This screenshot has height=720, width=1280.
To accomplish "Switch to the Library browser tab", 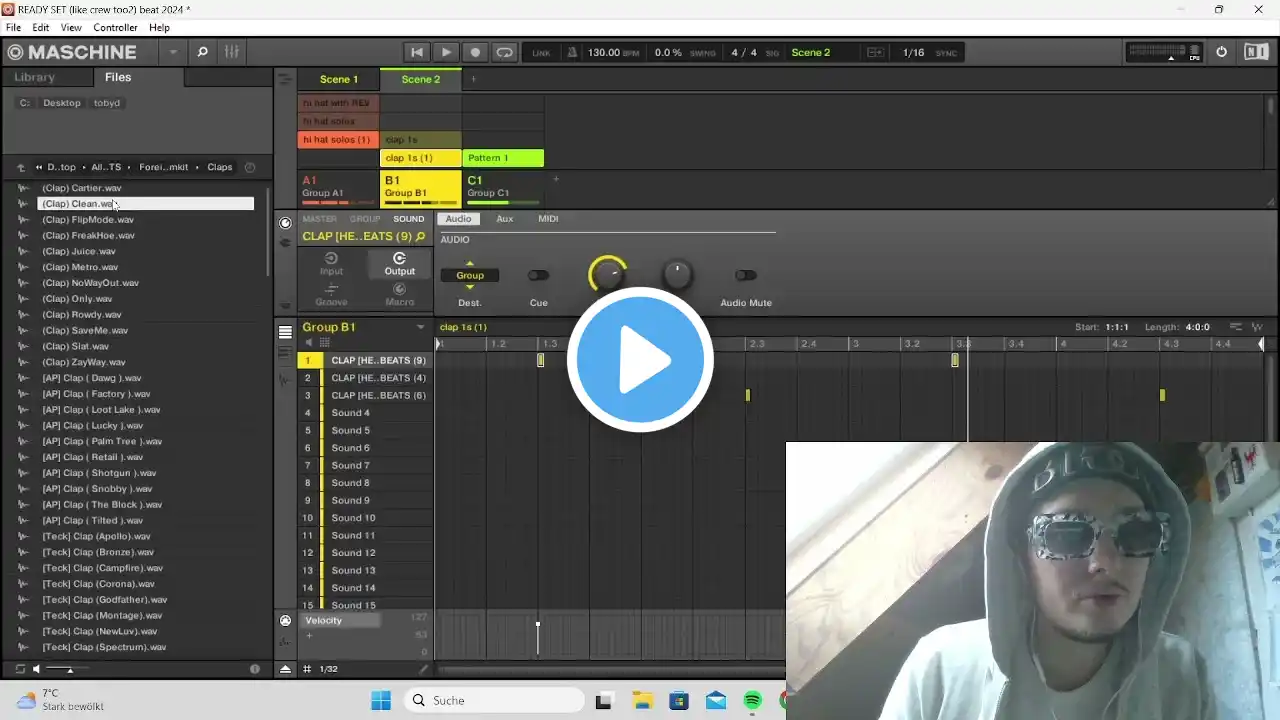I will (x=35, y=77).
